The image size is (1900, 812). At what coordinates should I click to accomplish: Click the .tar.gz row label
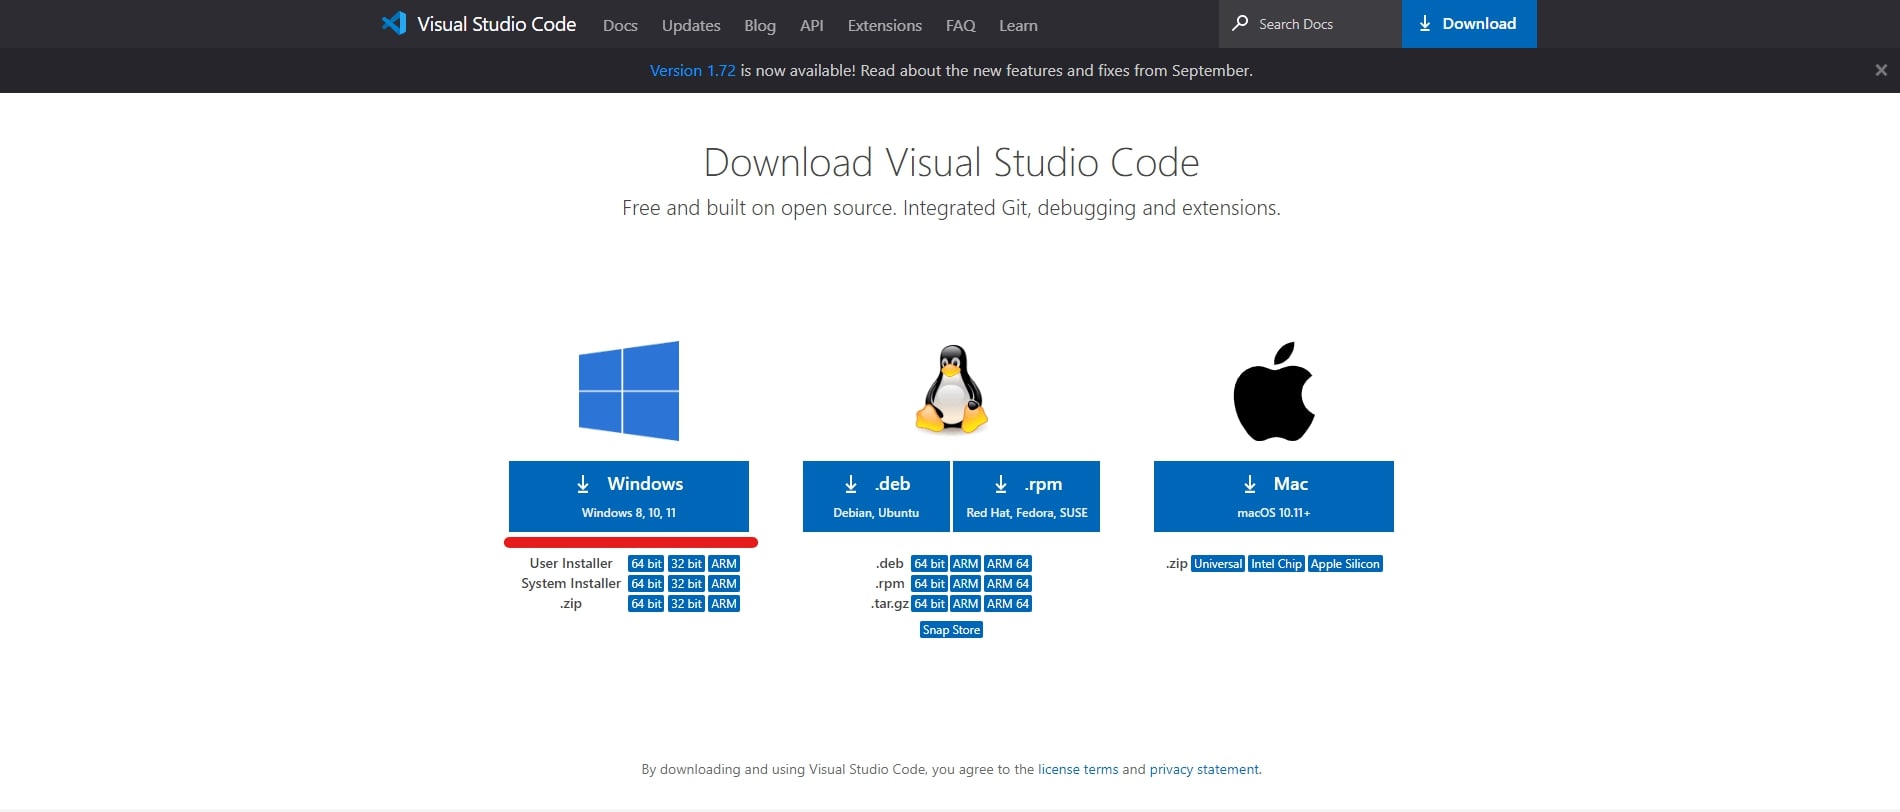pos(890,604)
